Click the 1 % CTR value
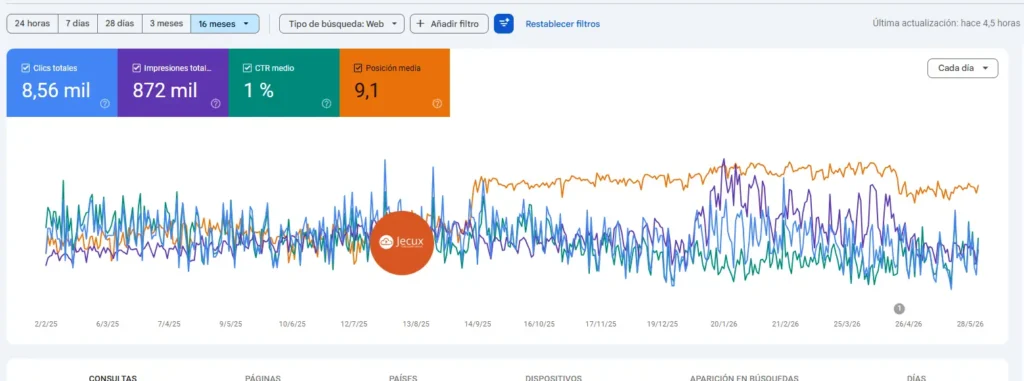The image size is (1024, 381). click(x=259, y=90)
